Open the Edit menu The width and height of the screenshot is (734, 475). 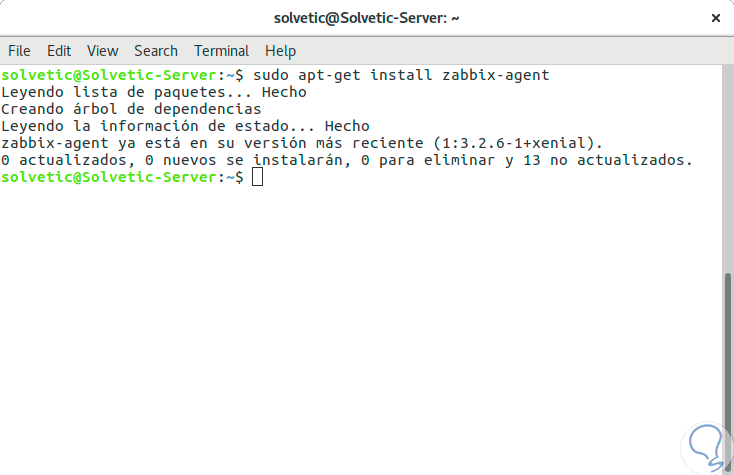coord(59,51)
